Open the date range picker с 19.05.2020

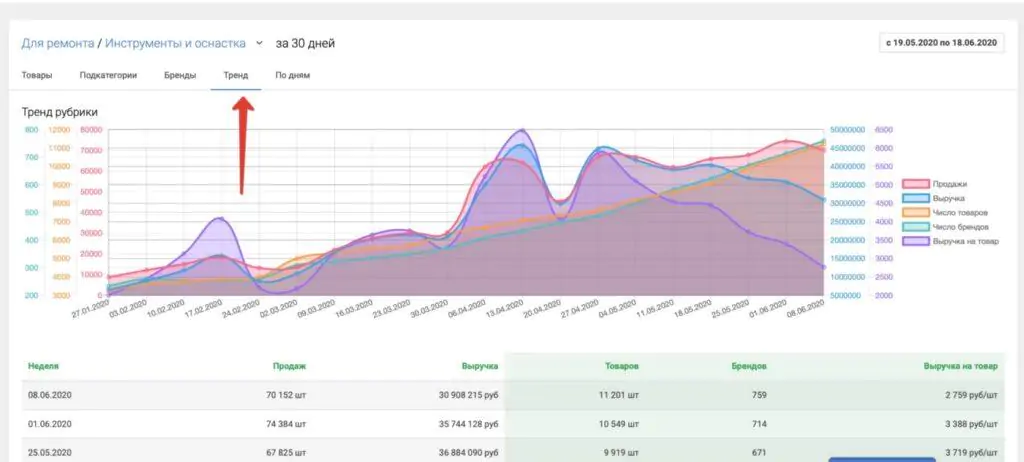click(x=939, y=43)
